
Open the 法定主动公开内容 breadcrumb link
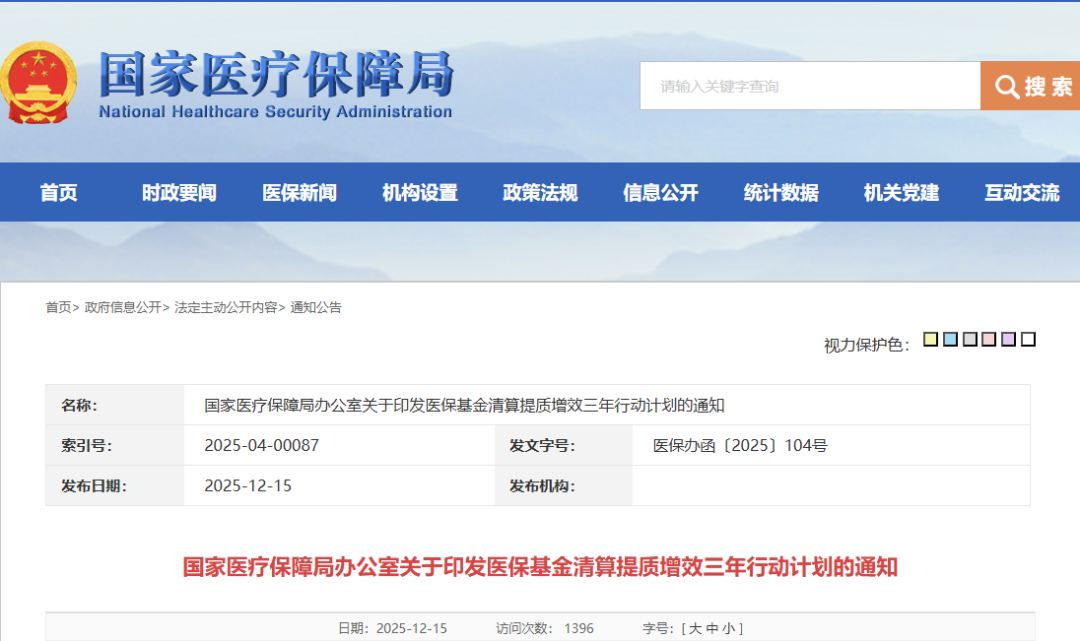pos(225,307)
